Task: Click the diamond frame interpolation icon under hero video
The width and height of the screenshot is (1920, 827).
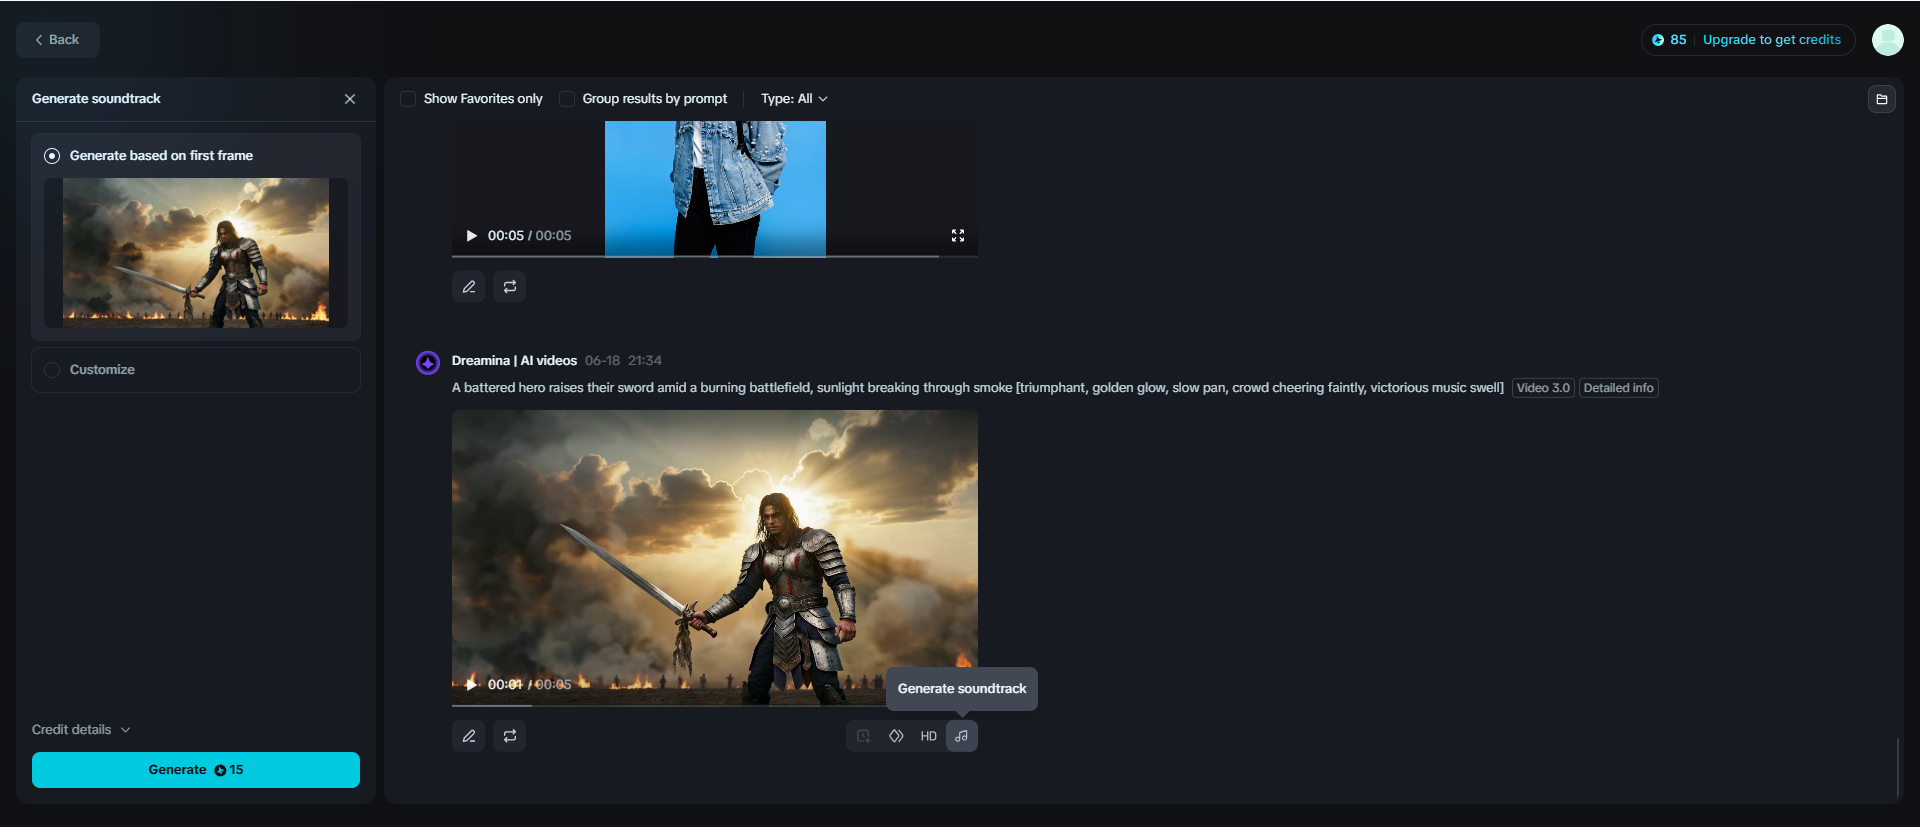Action: 896,736
